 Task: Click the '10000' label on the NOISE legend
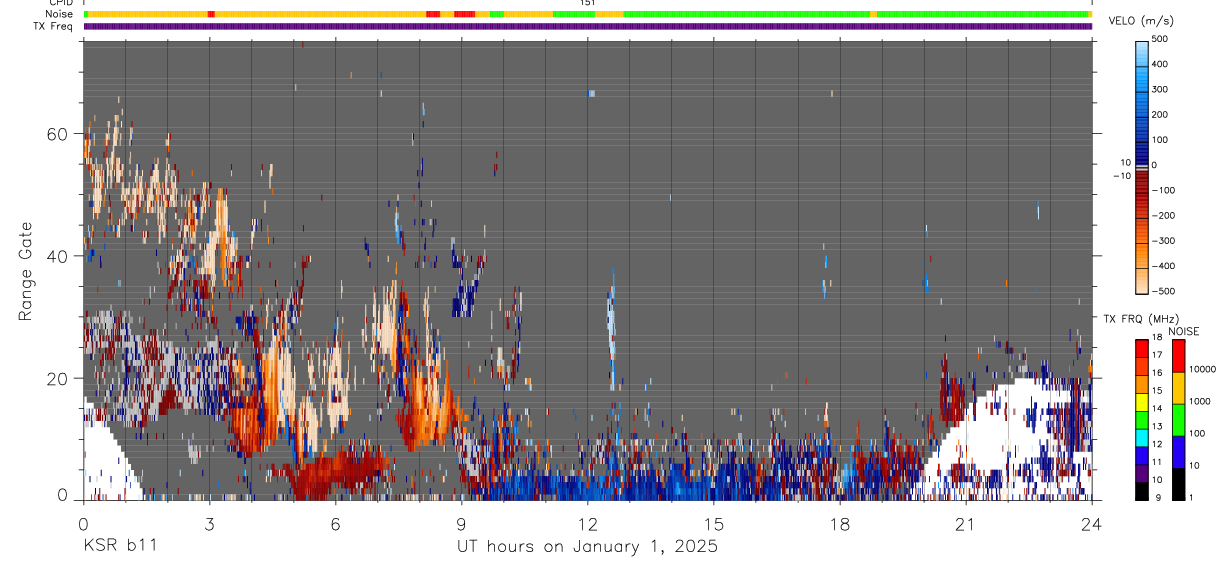click(x=1201, y=369)
